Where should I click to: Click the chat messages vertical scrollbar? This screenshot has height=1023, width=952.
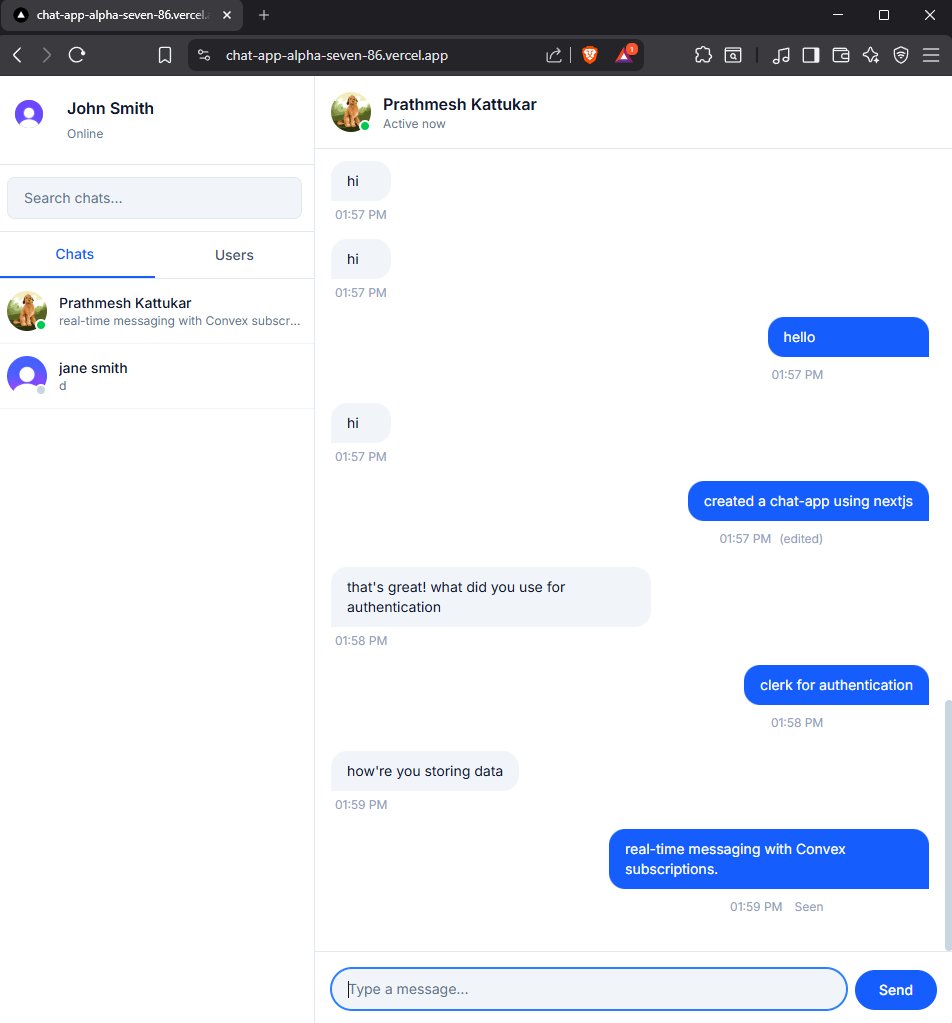click(947, 825)
